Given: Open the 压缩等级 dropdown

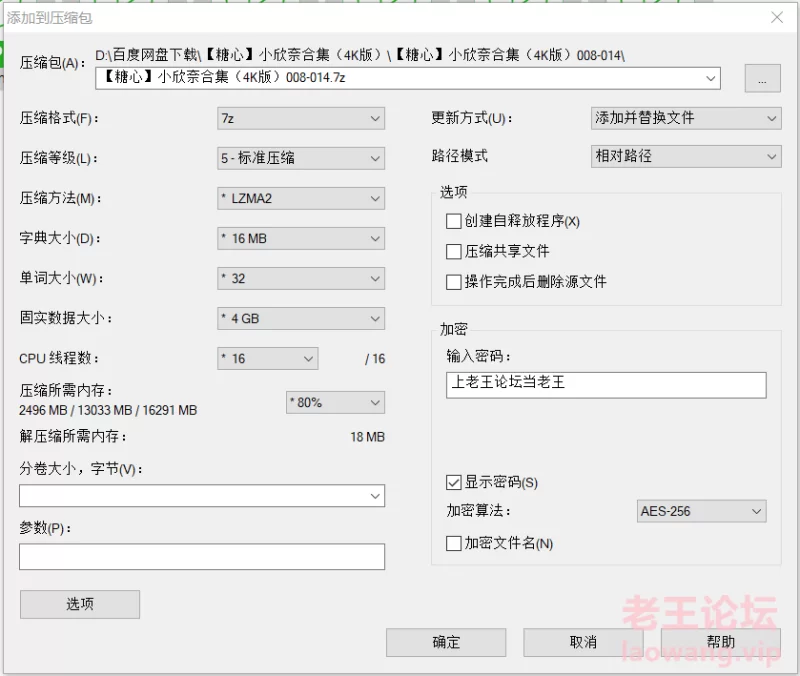Looking at the screenshot, I should pos(301,158).
